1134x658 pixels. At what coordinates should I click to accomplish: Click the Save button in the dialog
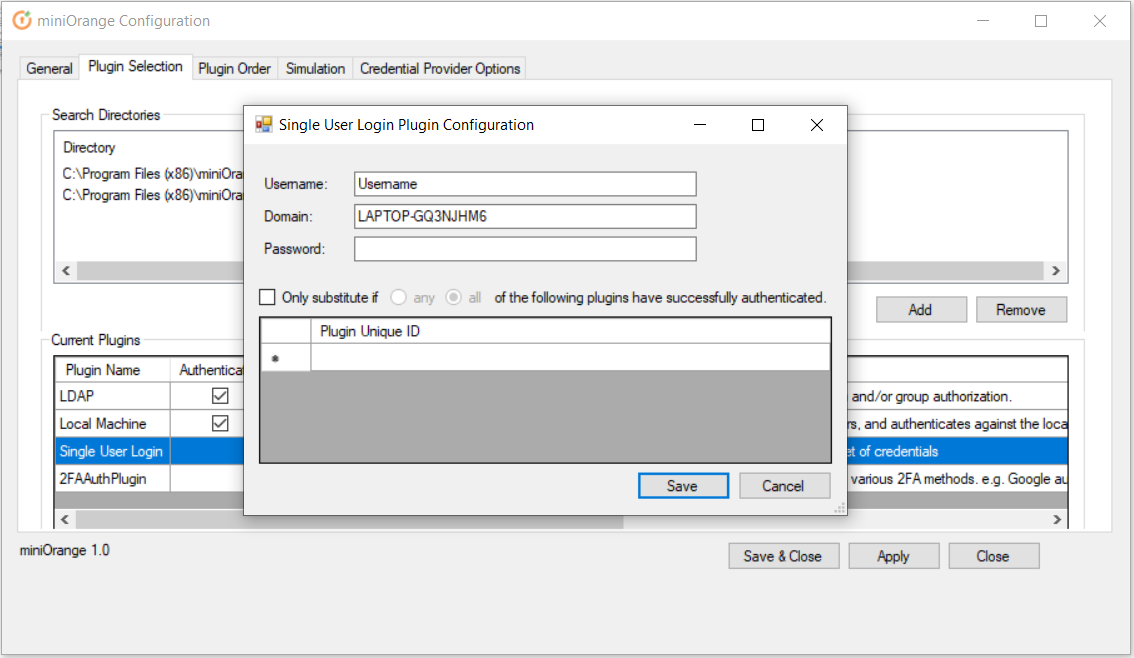coord(683,486)
